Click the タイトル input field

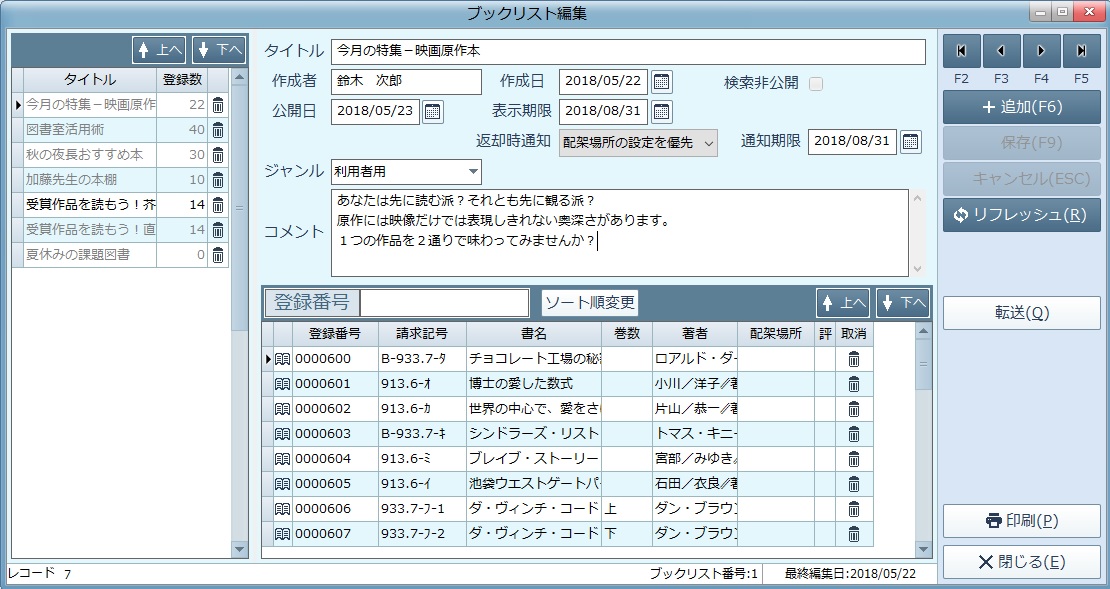[x=628, y=52]
